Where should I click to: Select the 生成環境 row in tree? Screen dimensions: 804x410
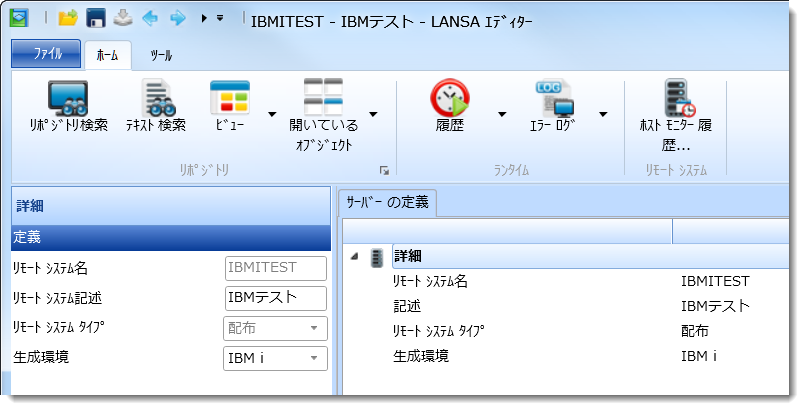pyautogui.click(x=566, y=356)
